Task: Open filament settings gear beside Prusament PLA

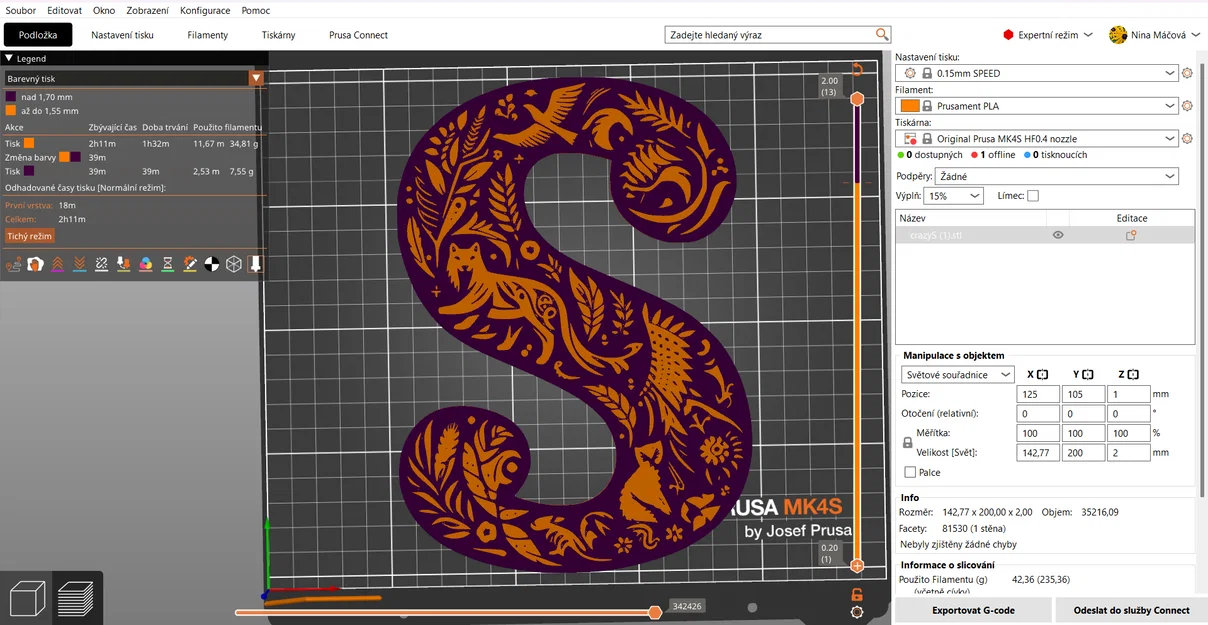Action: (1187, 106)
